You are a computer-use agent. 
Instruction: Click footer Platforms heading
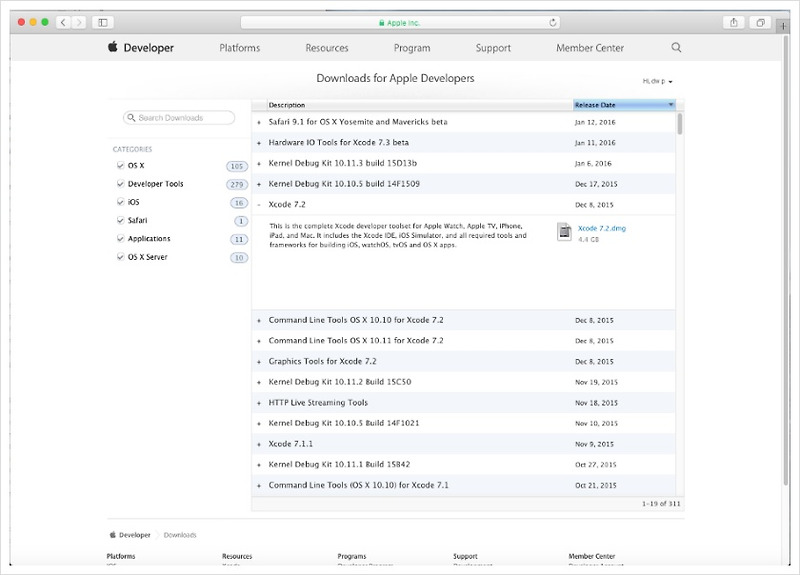[121, 556]
